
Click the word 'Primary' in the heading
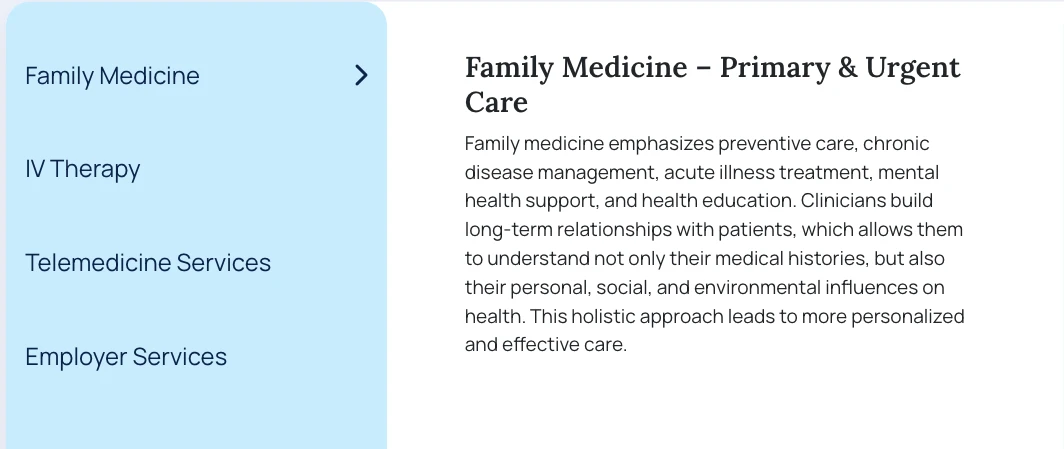pyautogui.click(x=770, y=68)
